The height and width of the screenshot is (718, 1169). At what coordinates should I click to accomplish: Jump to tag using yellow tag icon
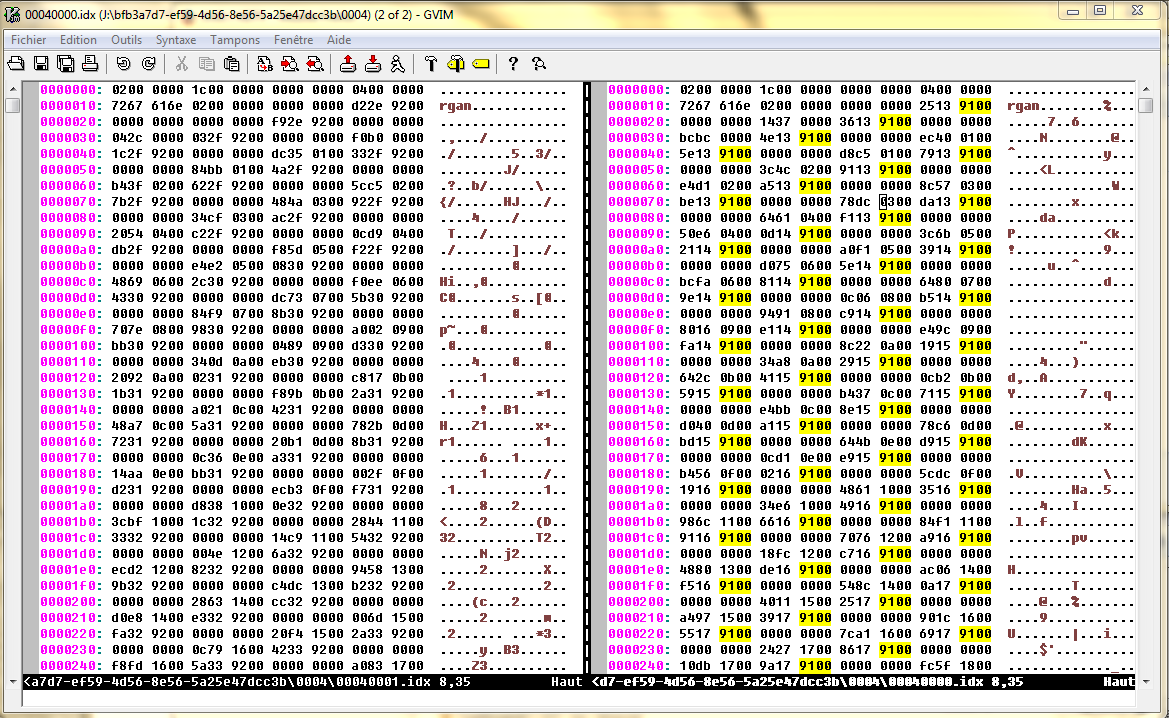click(481, 64)
